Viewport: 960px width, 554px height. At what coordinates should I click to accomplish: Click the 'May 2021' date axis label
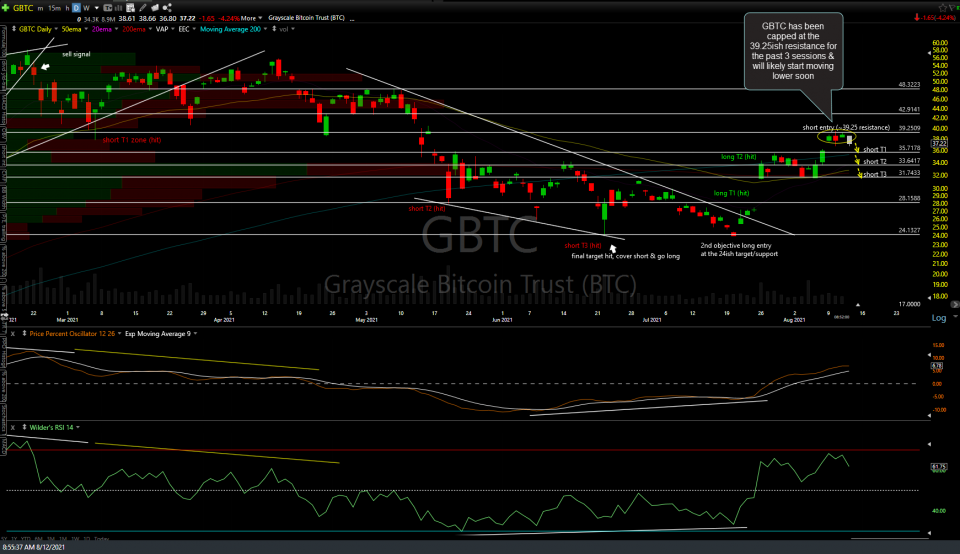point(366,320)
